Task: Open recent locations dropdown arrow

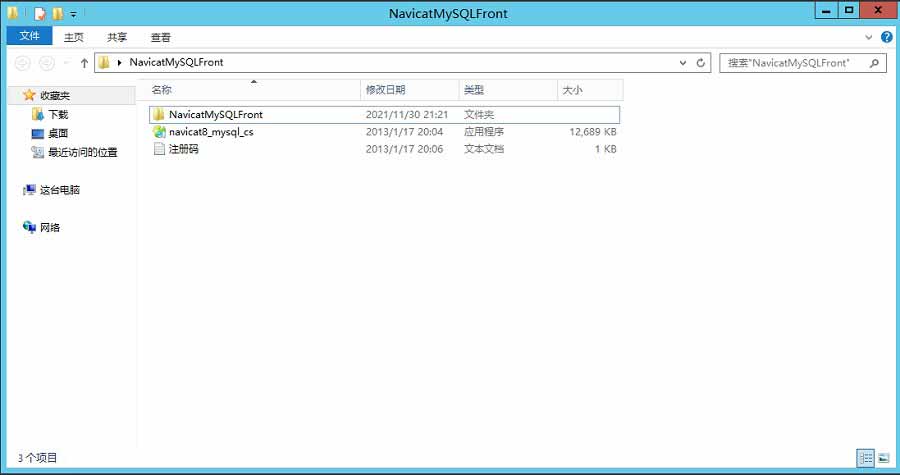Action: click(66, 63)
